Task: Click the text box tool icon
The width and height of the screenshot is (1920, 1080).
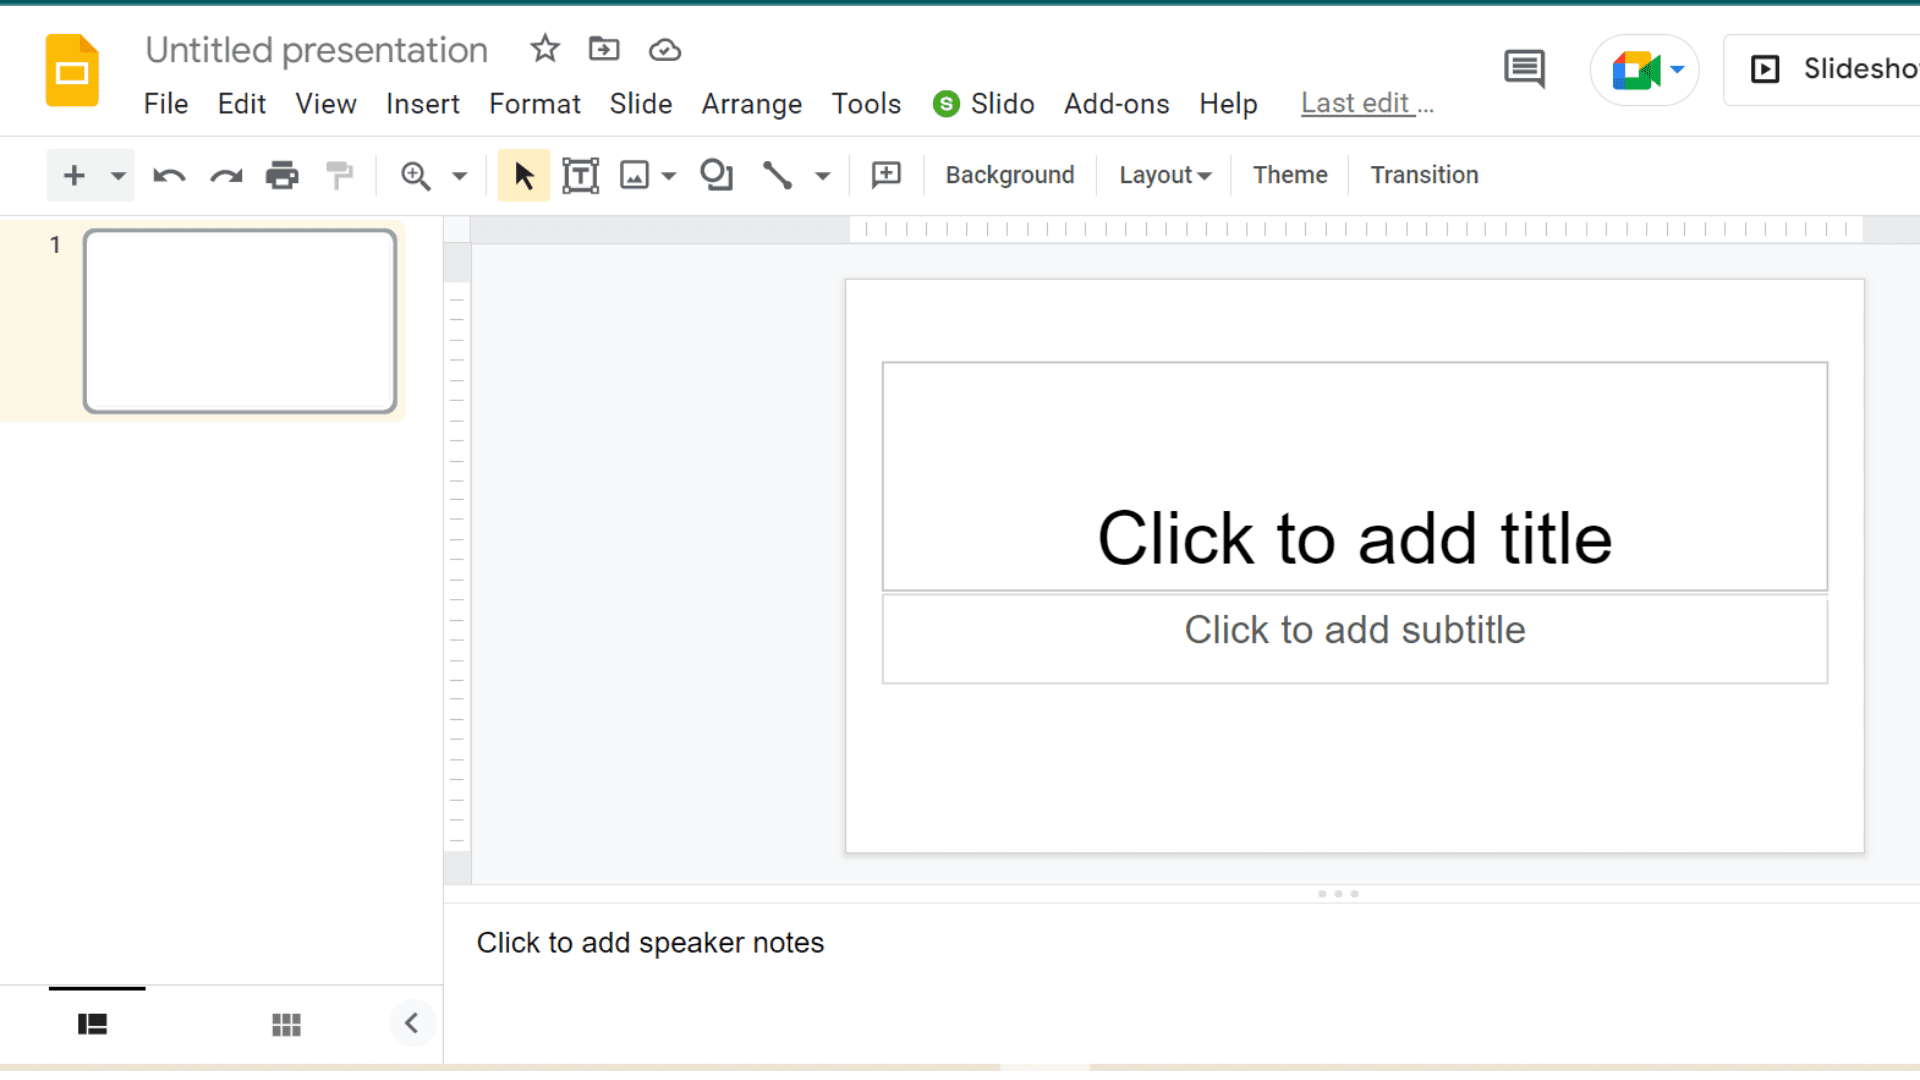Action: (x=580, y=174)
